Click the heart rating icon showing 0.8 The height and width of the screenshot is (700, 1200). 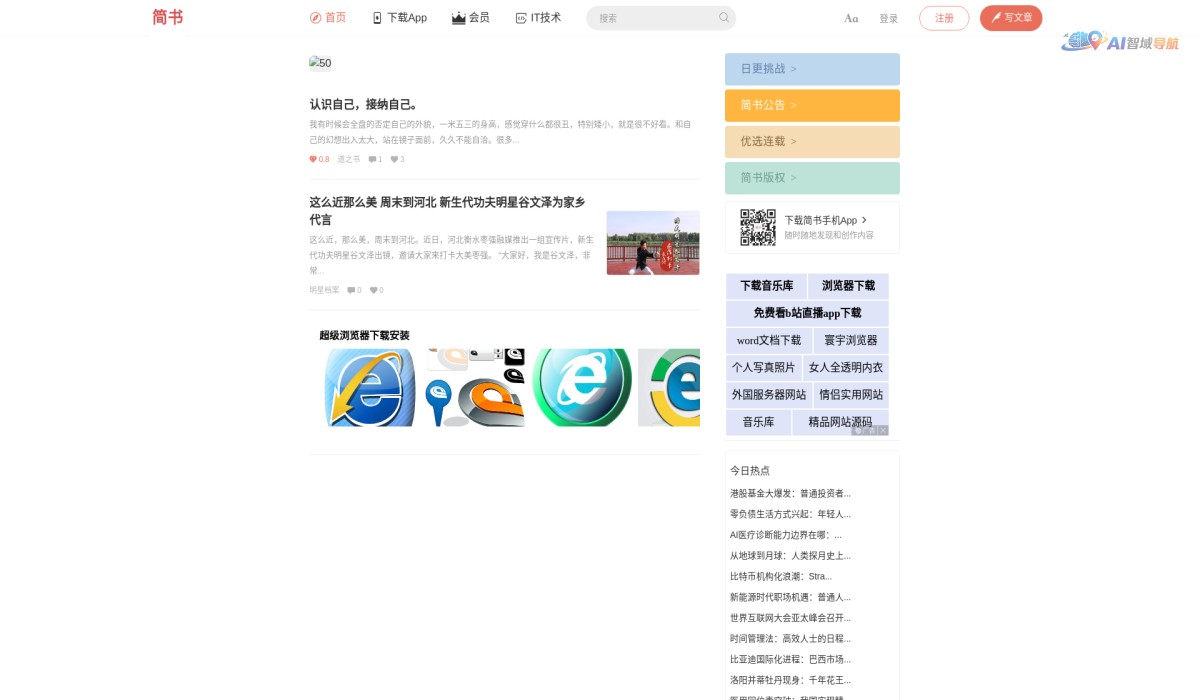click(x=315, y=159)
